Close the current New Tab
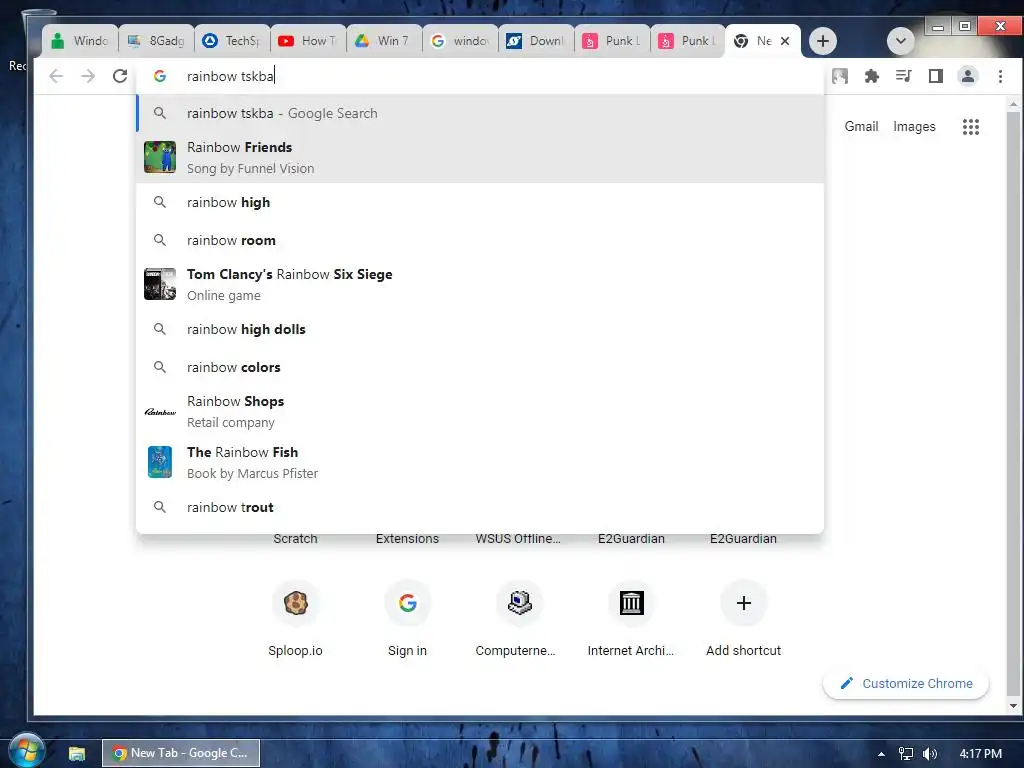 point(786,41)
